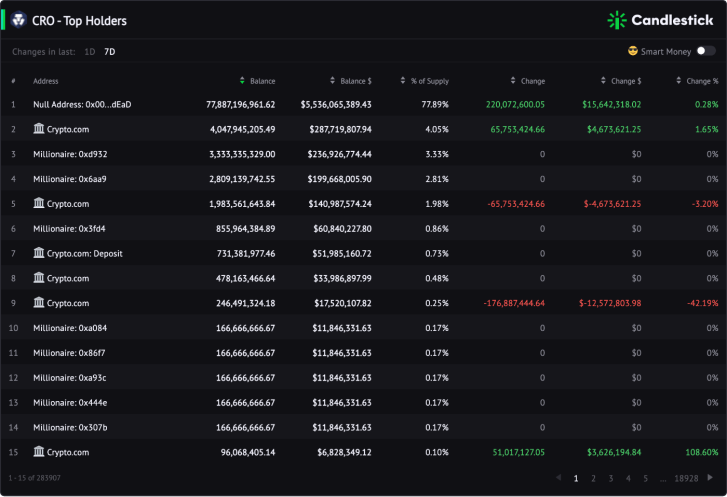Click the bank icon beside Crypto.com: Deposit
The width and height of the screenshot is (727, 497).
[x=39, y=253]
